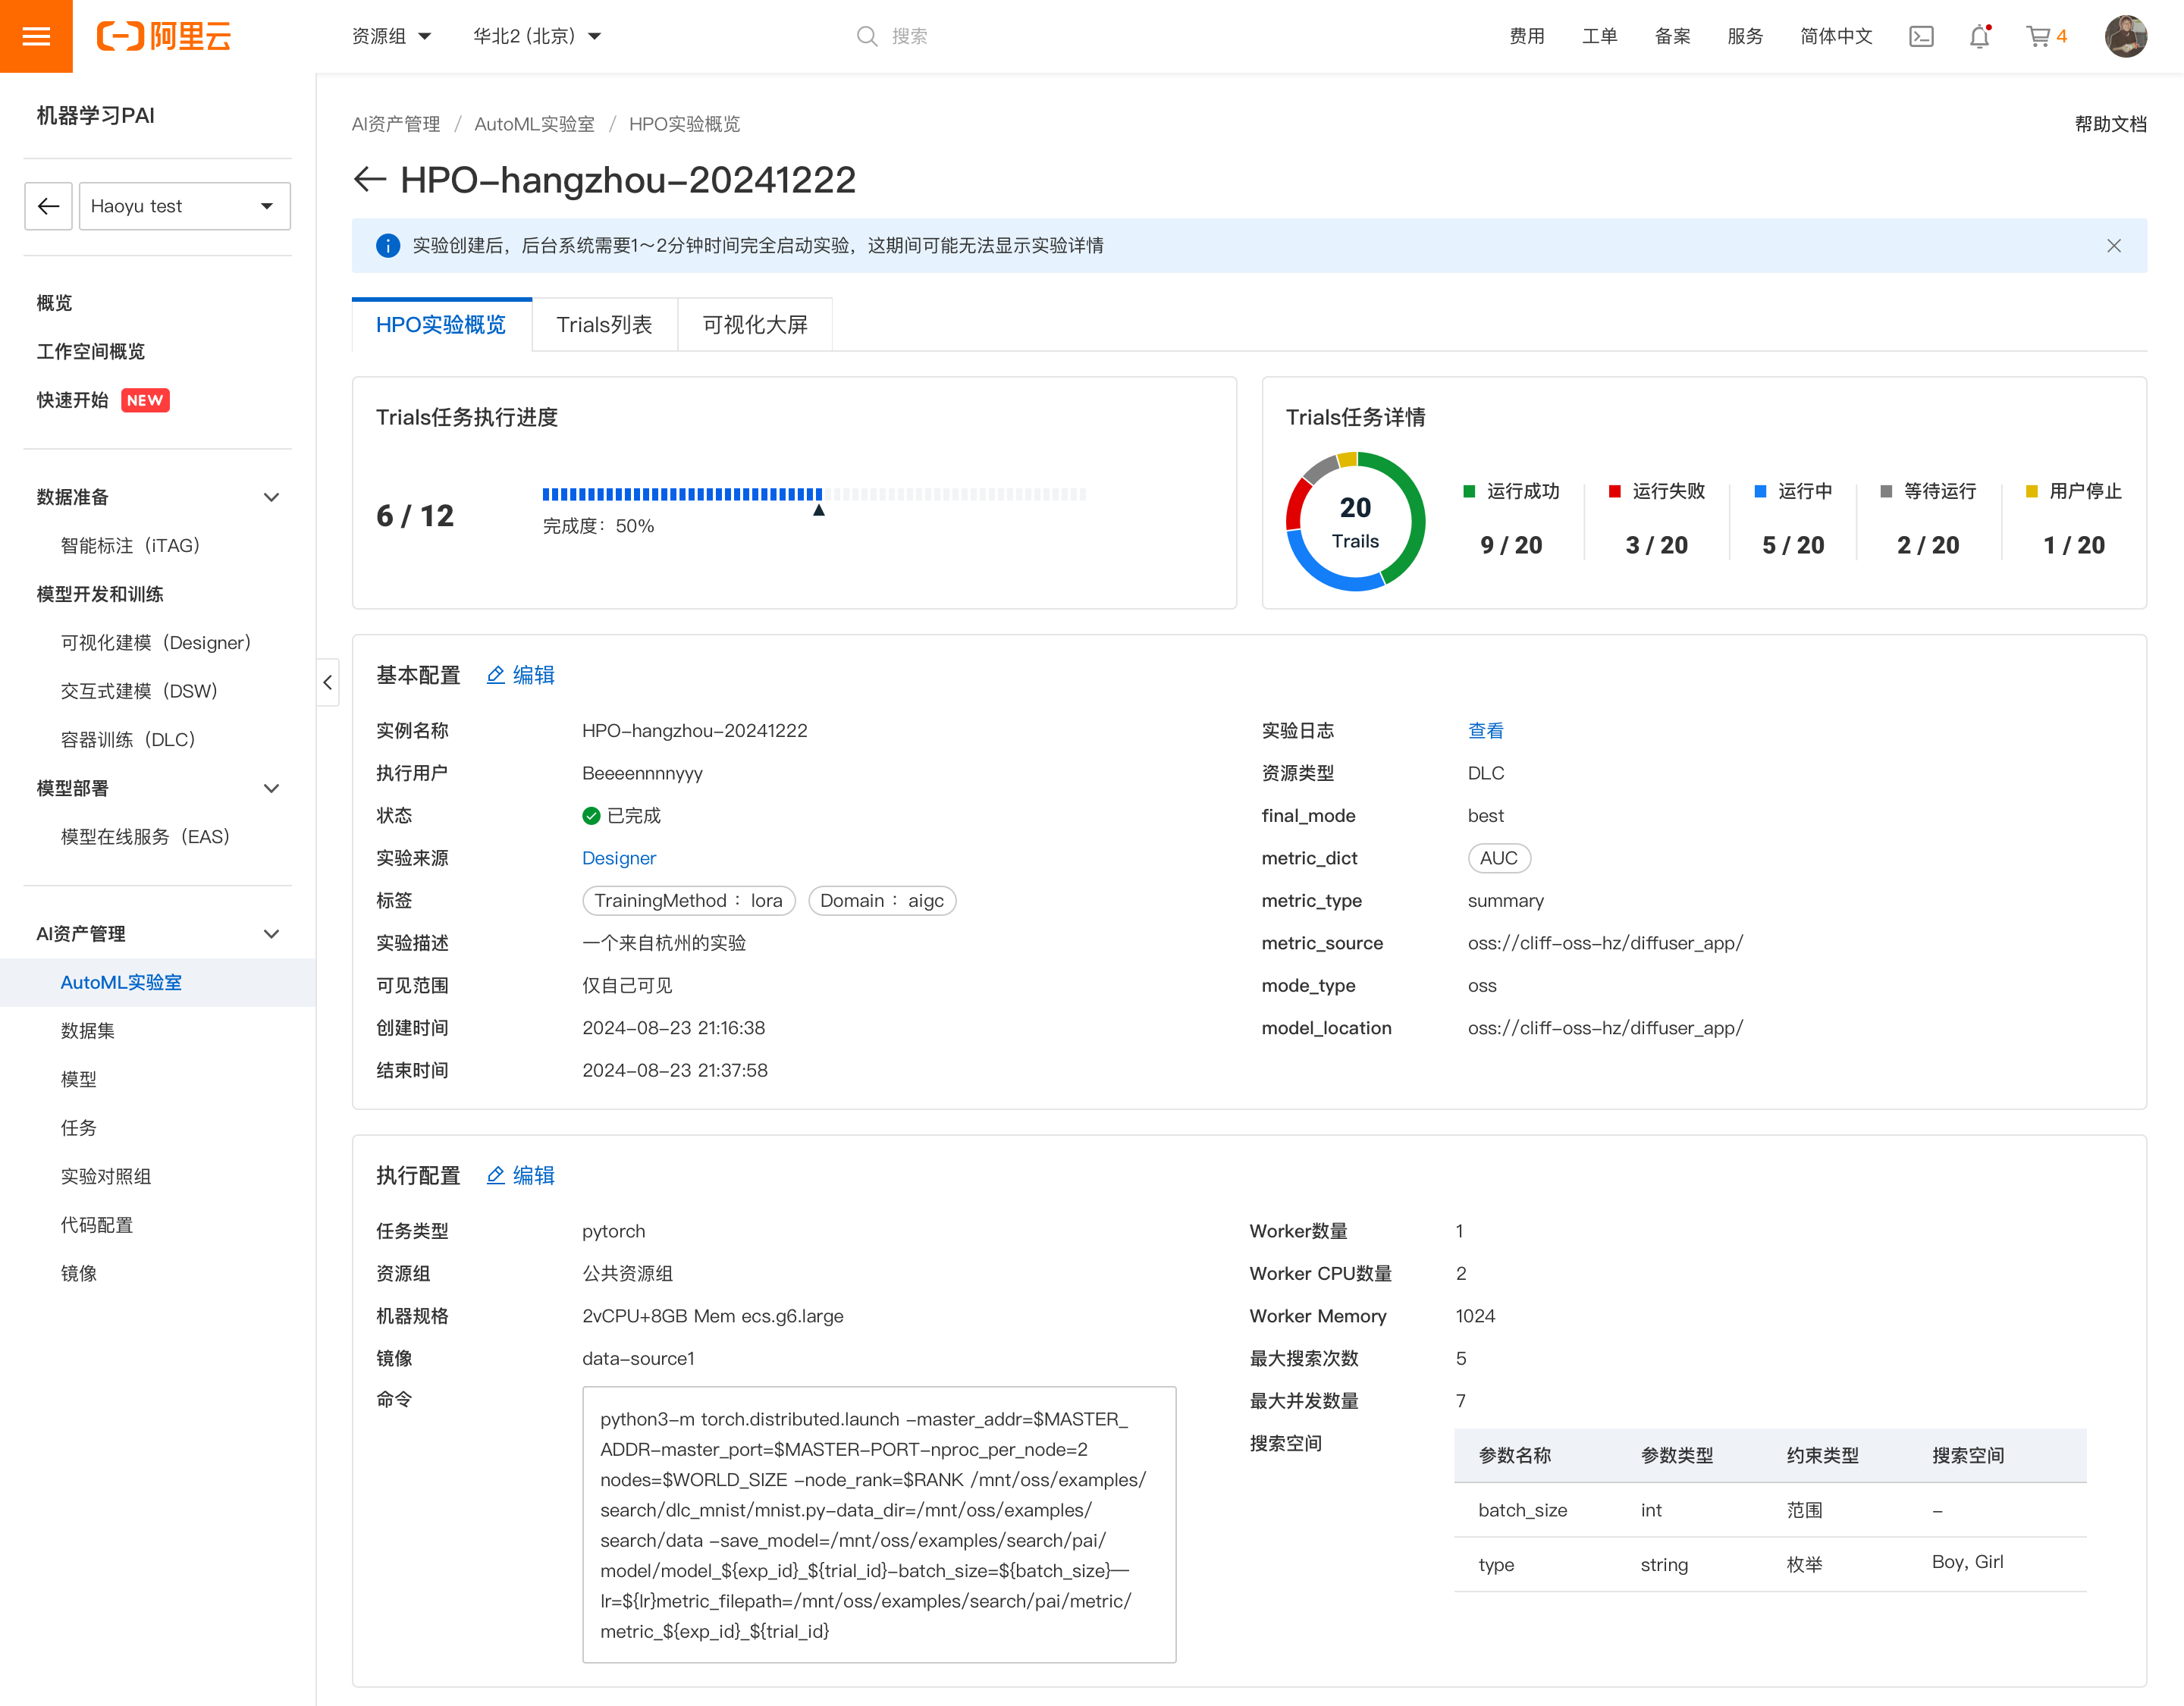Open the Designer source link

click(619, 858)
